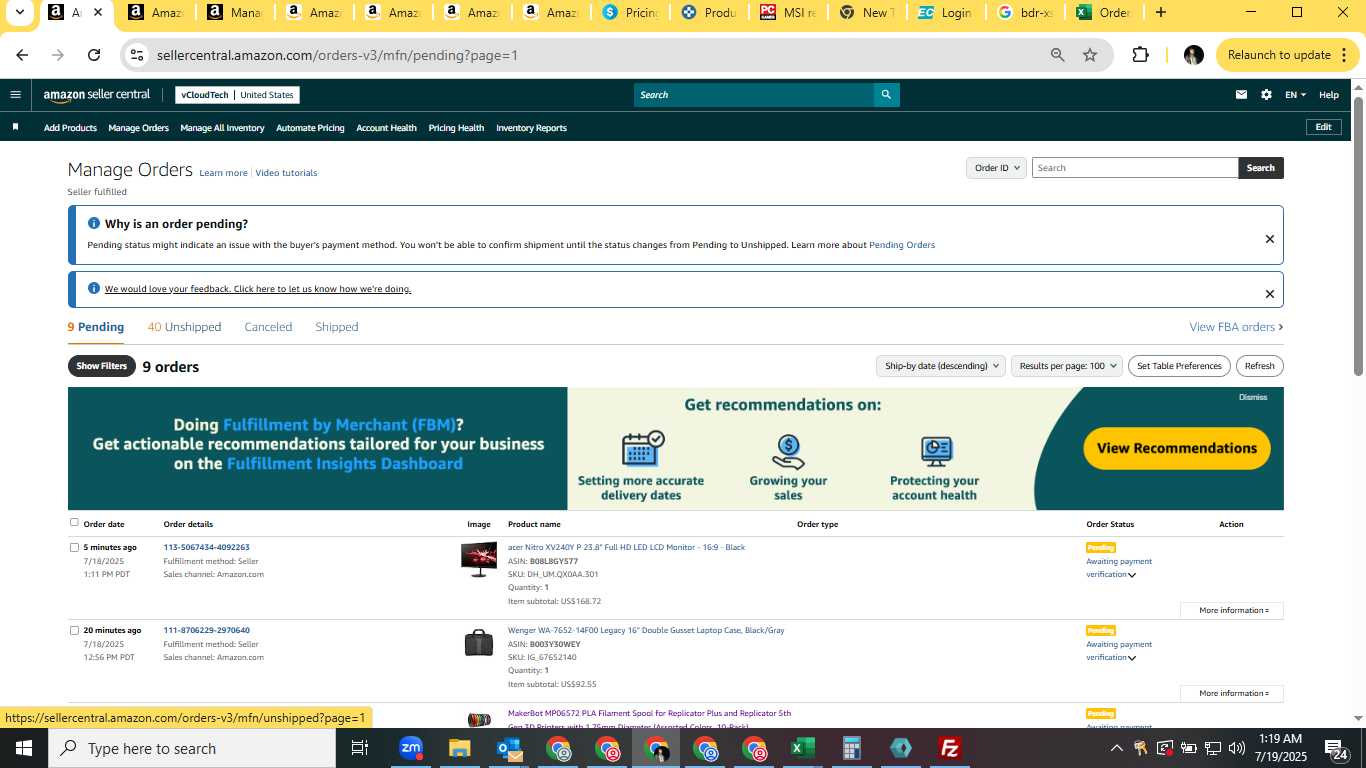Click the search magnifier button in header
The height and width of the screenshot is (768, 1366).
click(x=886, y=95)
